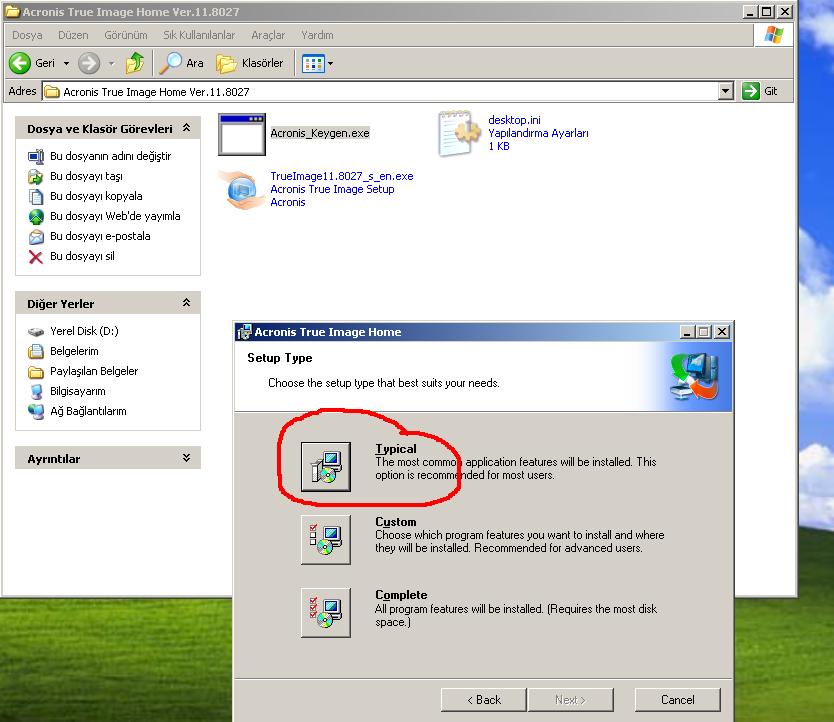Screen dimensions: 834x722
Task: Collapse the Dosya ve Klasör Görevleri panel
Action: tap(186, 128)
